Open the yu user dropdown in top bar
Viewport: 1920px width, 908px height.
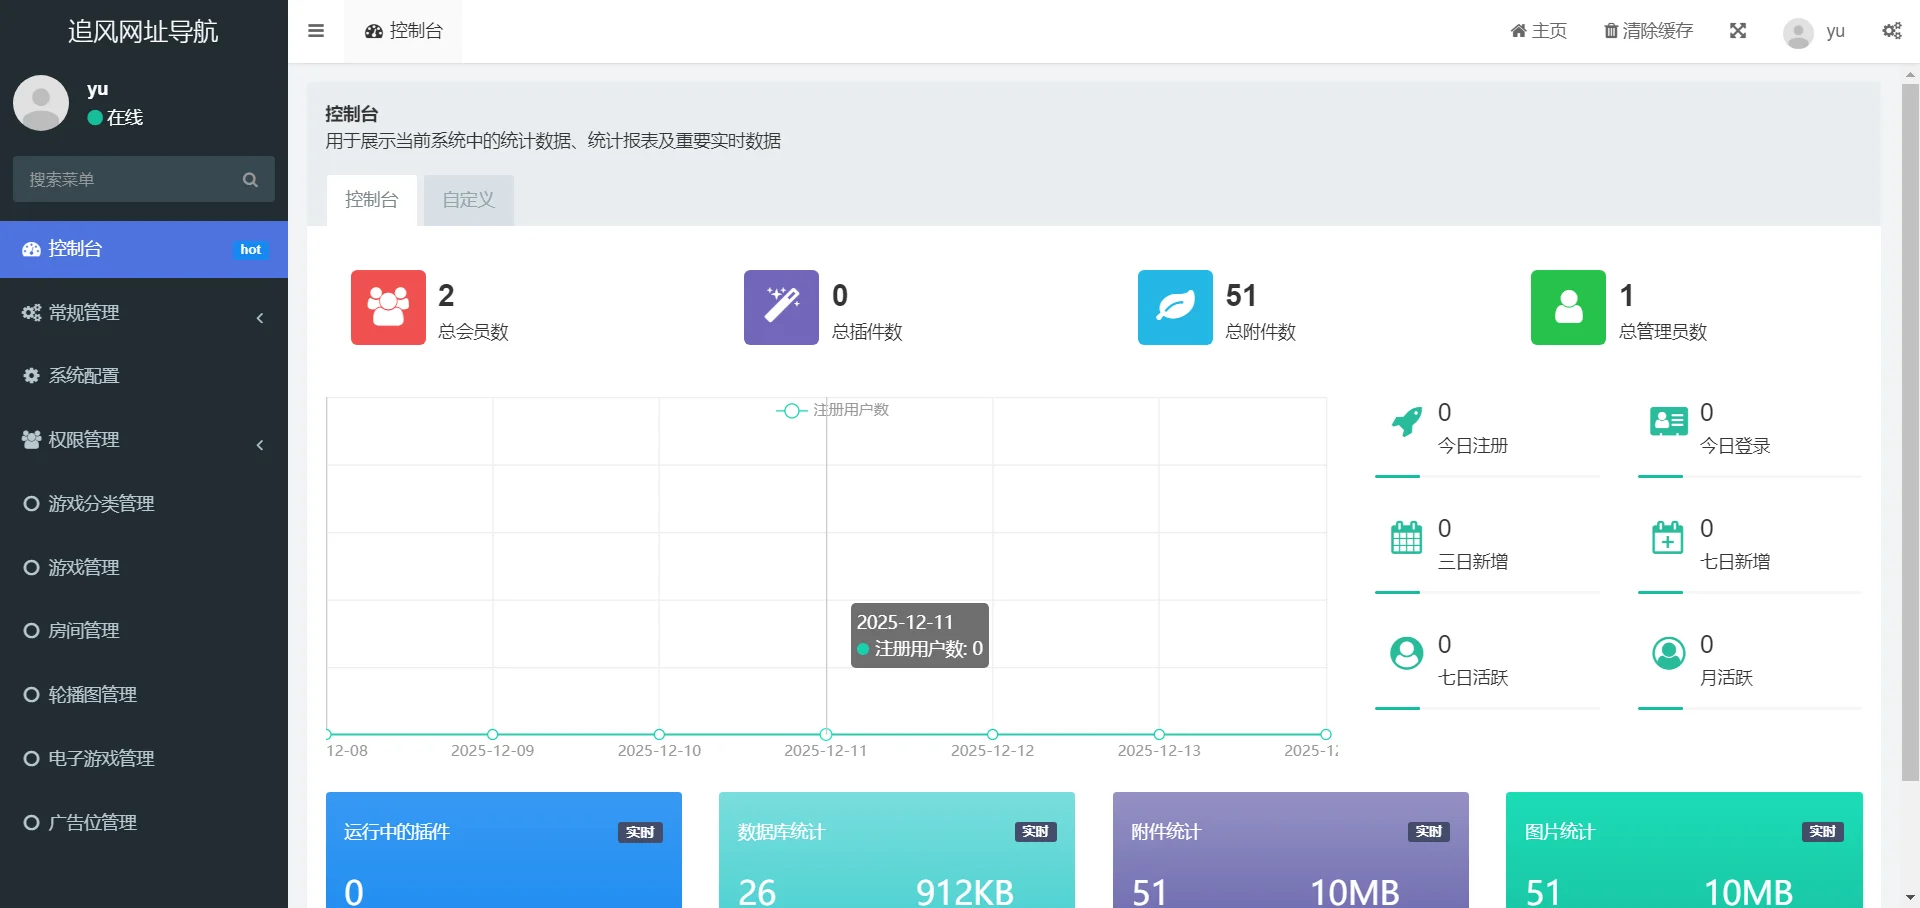click(x=1815, y=31)
